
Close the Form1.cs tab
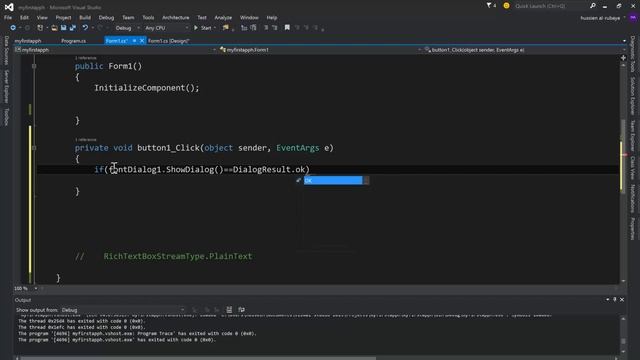(142, 41)
